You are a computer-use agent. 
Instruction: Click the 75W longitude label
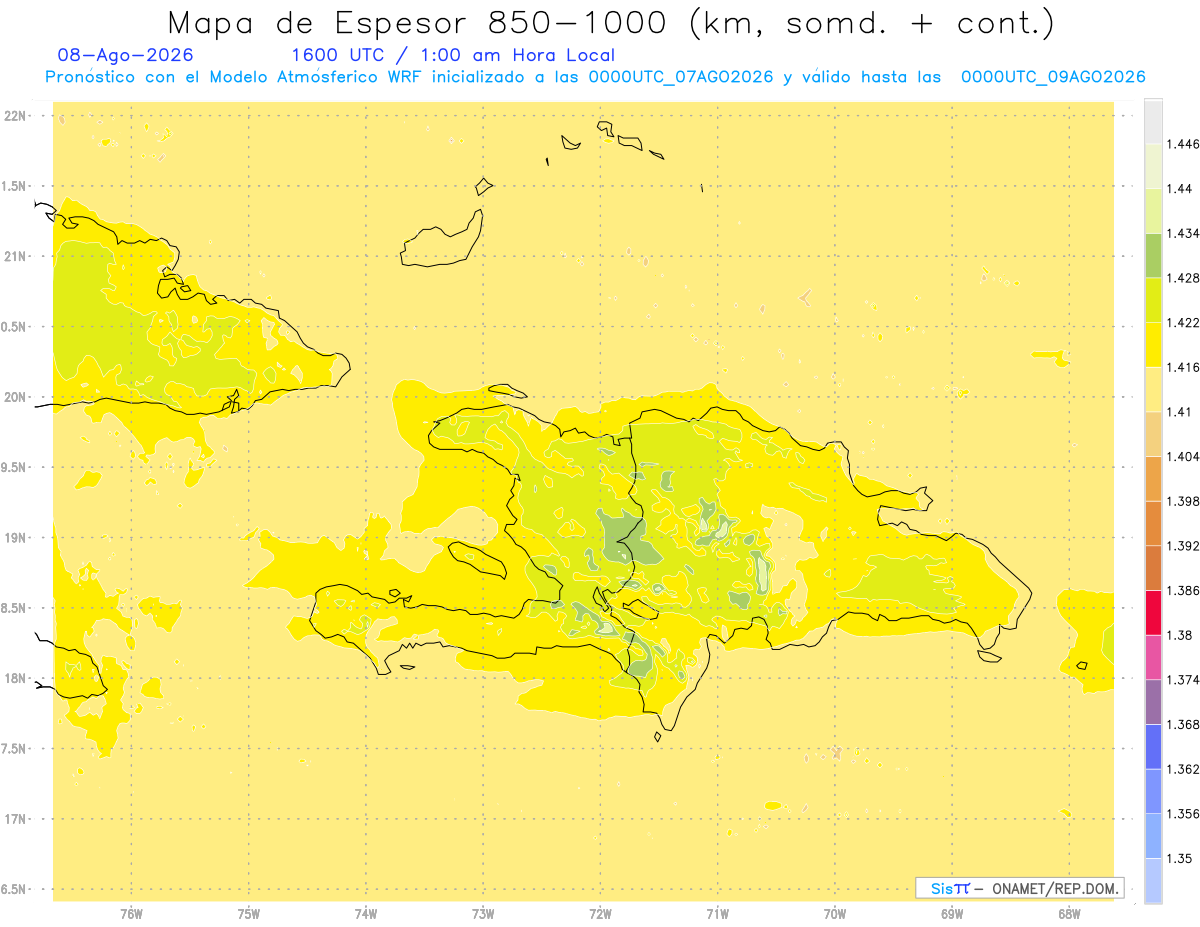pos(249,914)
